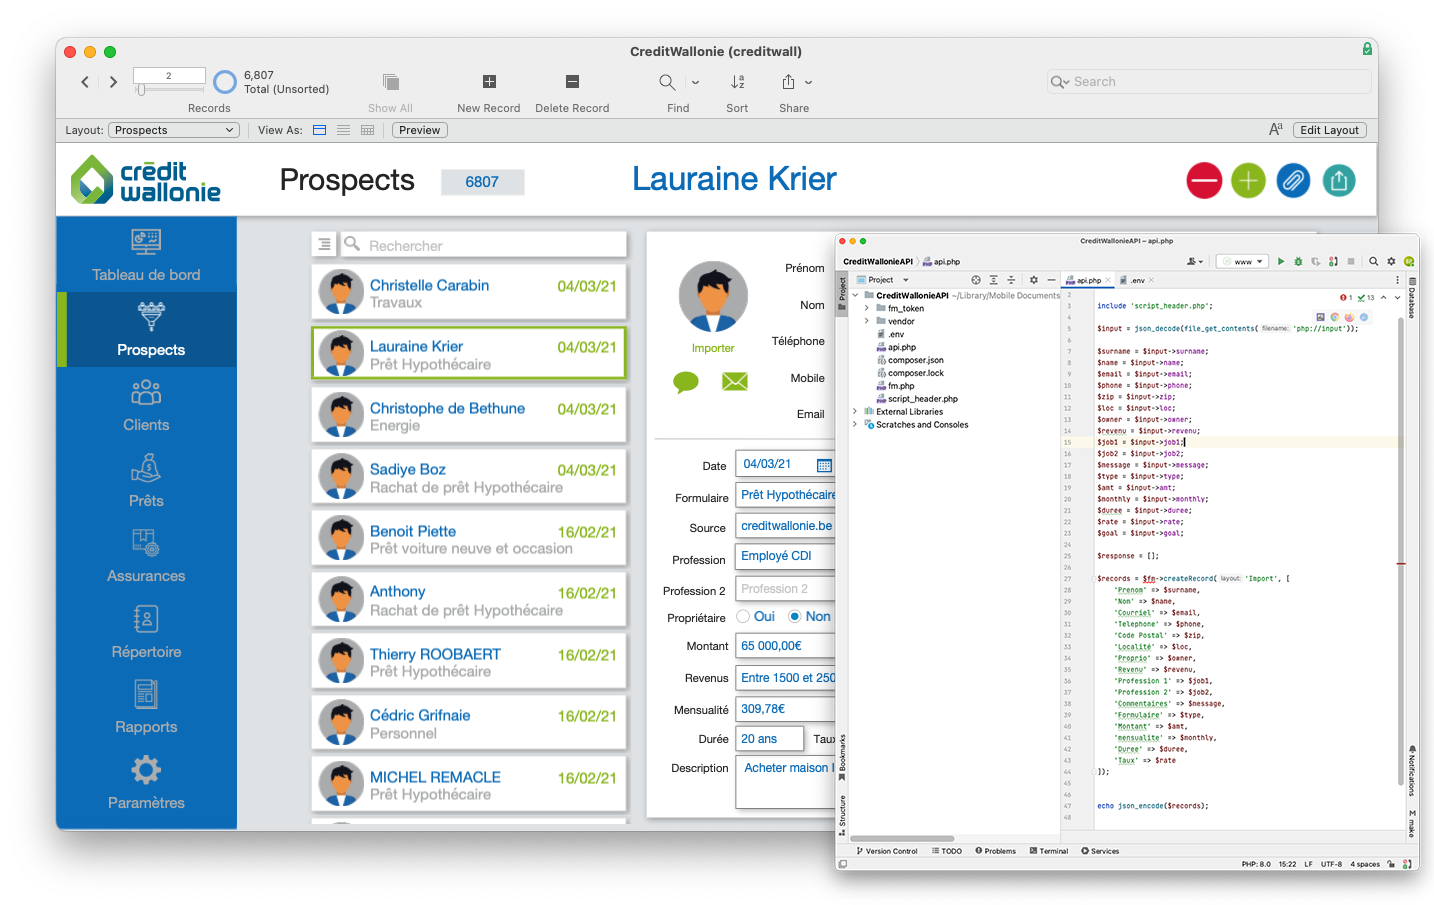Open the Répertoire section icon
The width and height of the screenshot is (1434, 905).
point(146,618)
